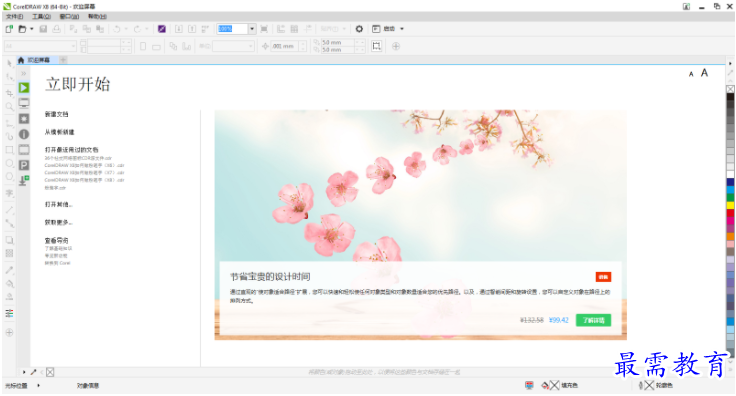Image resolution: width=736 pixels, height=396 pixels.
Task: Click the green 了解详情 button
Action: click(593, 320)
